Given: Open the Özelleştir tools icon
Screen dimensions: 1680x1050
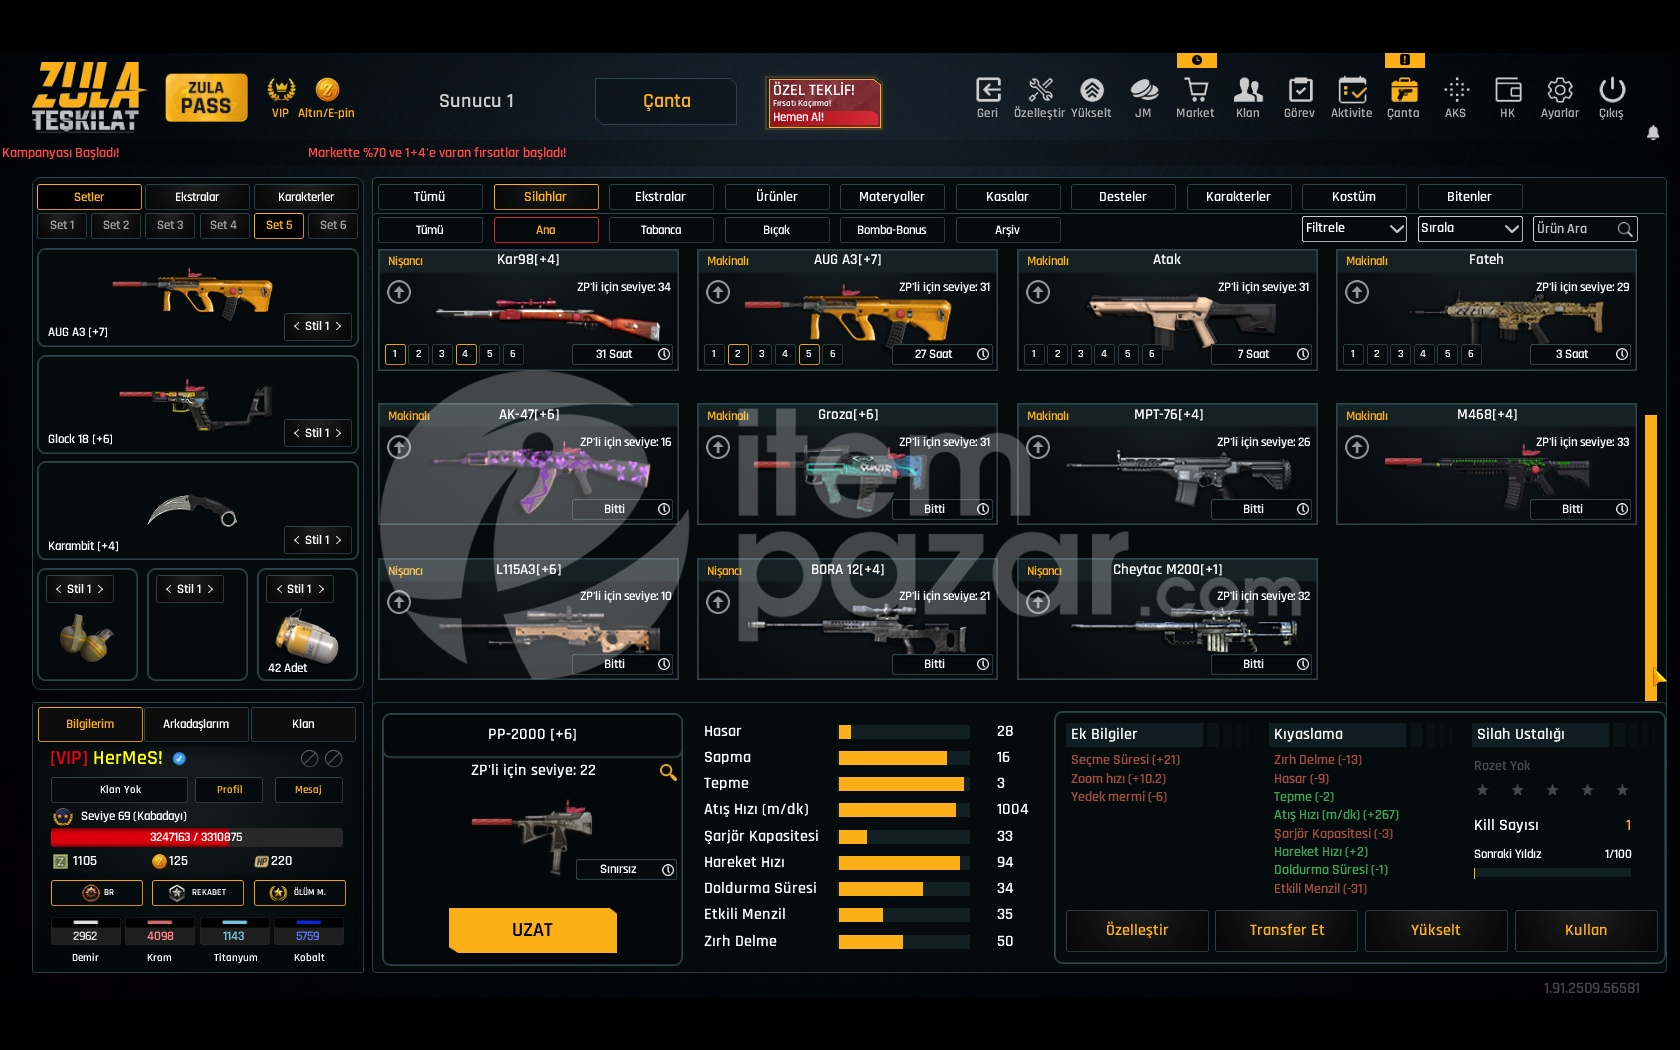Looking at the screenshot, I should [x=1040, y=90].
